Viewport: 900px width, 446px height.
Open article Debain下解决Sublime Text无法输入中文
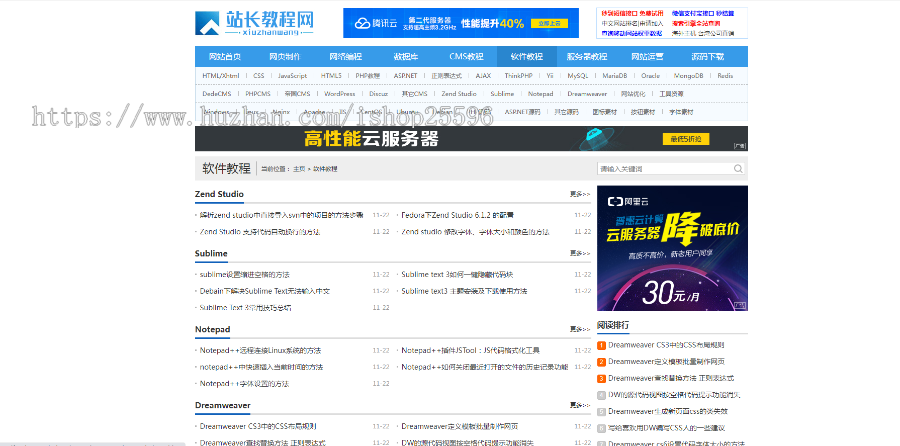(265, 292)
